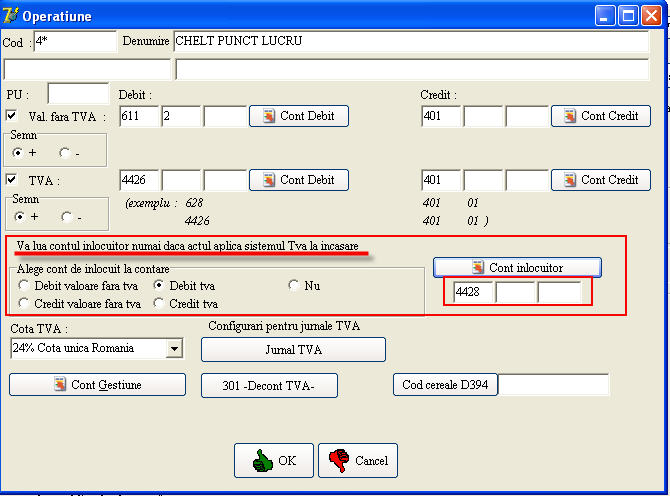670x496 pixels.
Task: Click the PU input field
Action: [x=78, y=94]
